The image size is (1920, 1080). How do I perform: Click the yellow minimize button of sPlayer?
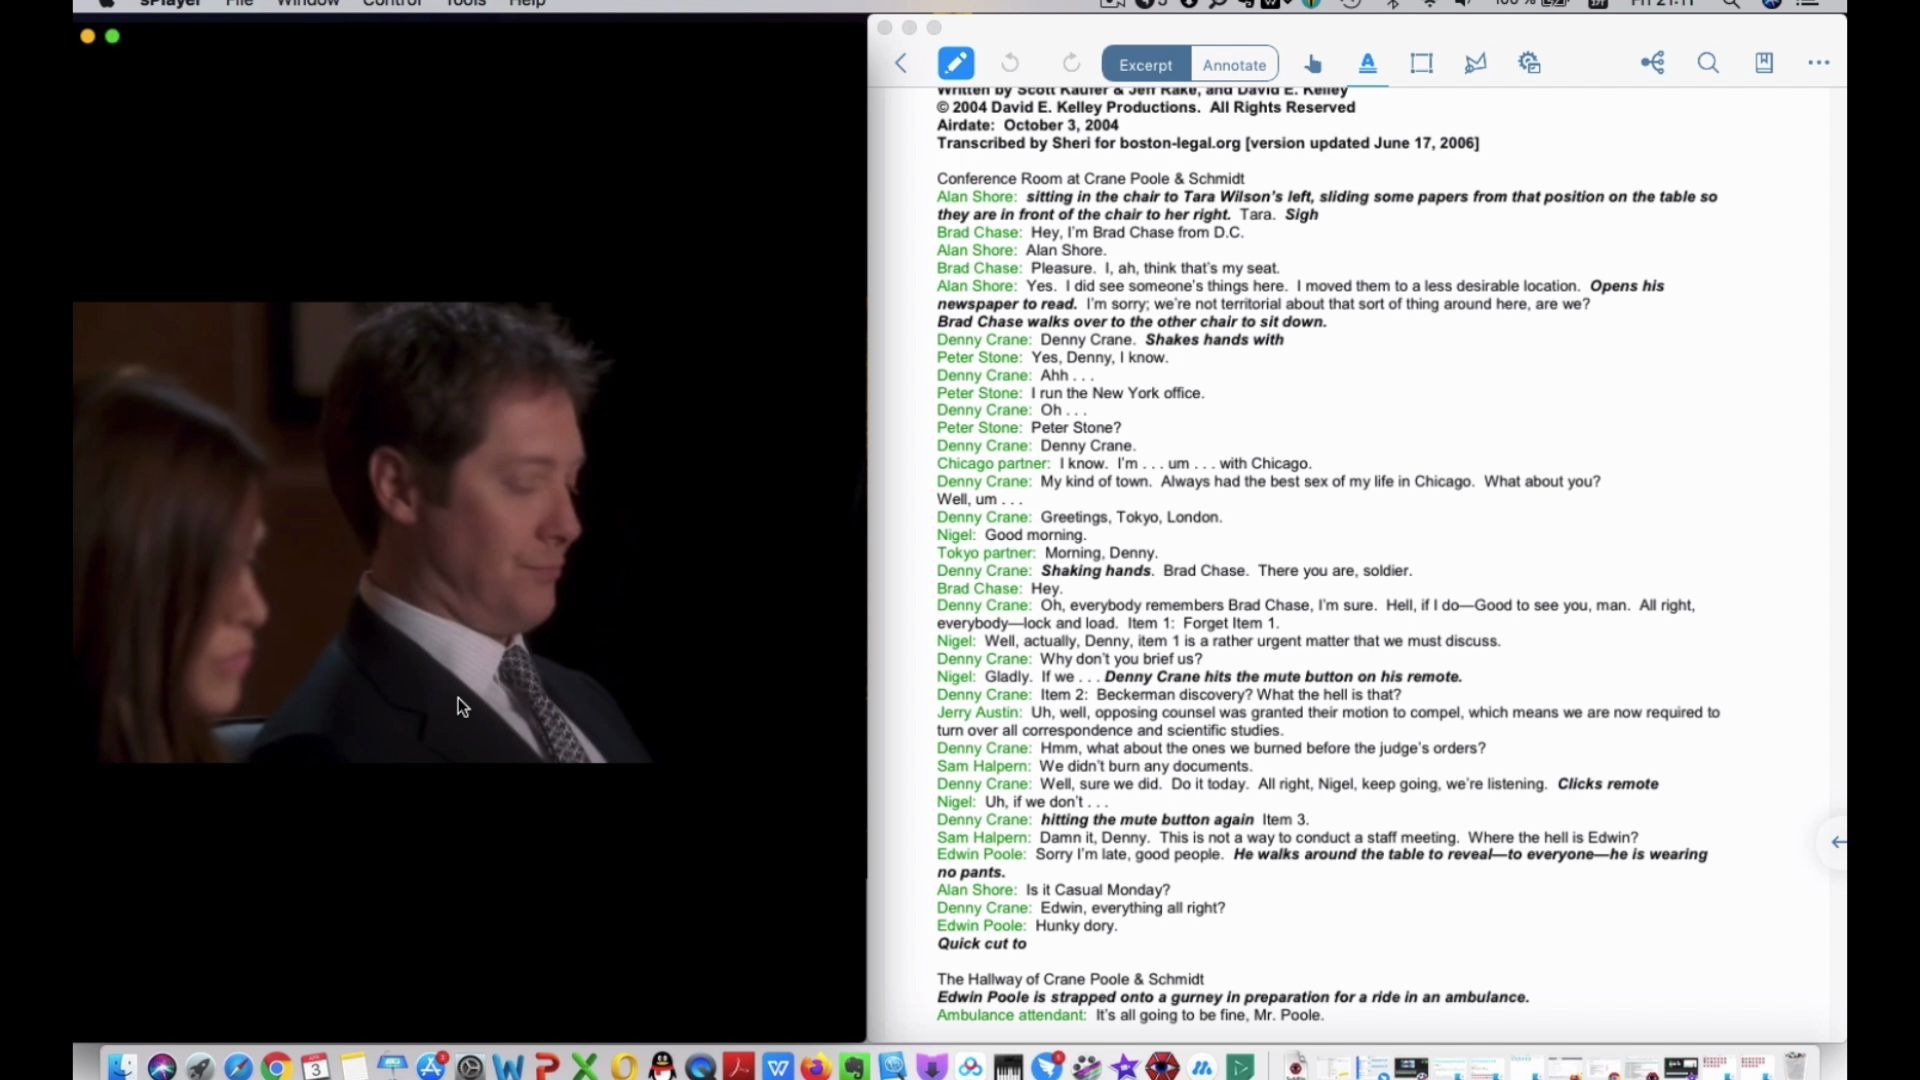pos(87,36)
